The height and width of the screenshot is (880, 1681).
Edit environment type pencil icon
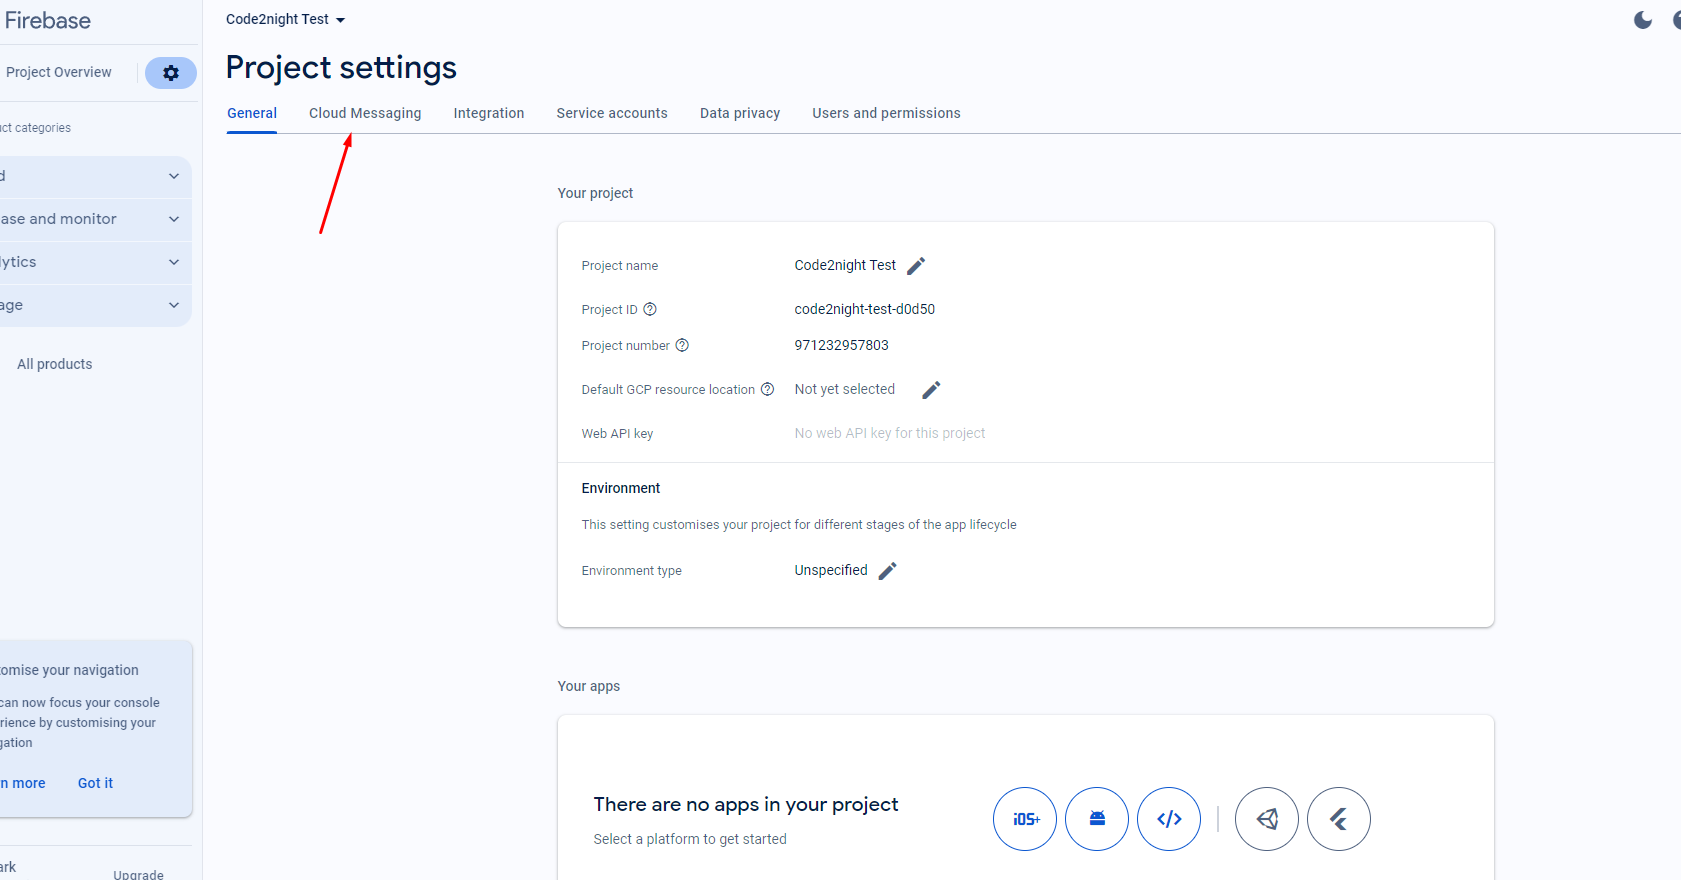[887, 571]
